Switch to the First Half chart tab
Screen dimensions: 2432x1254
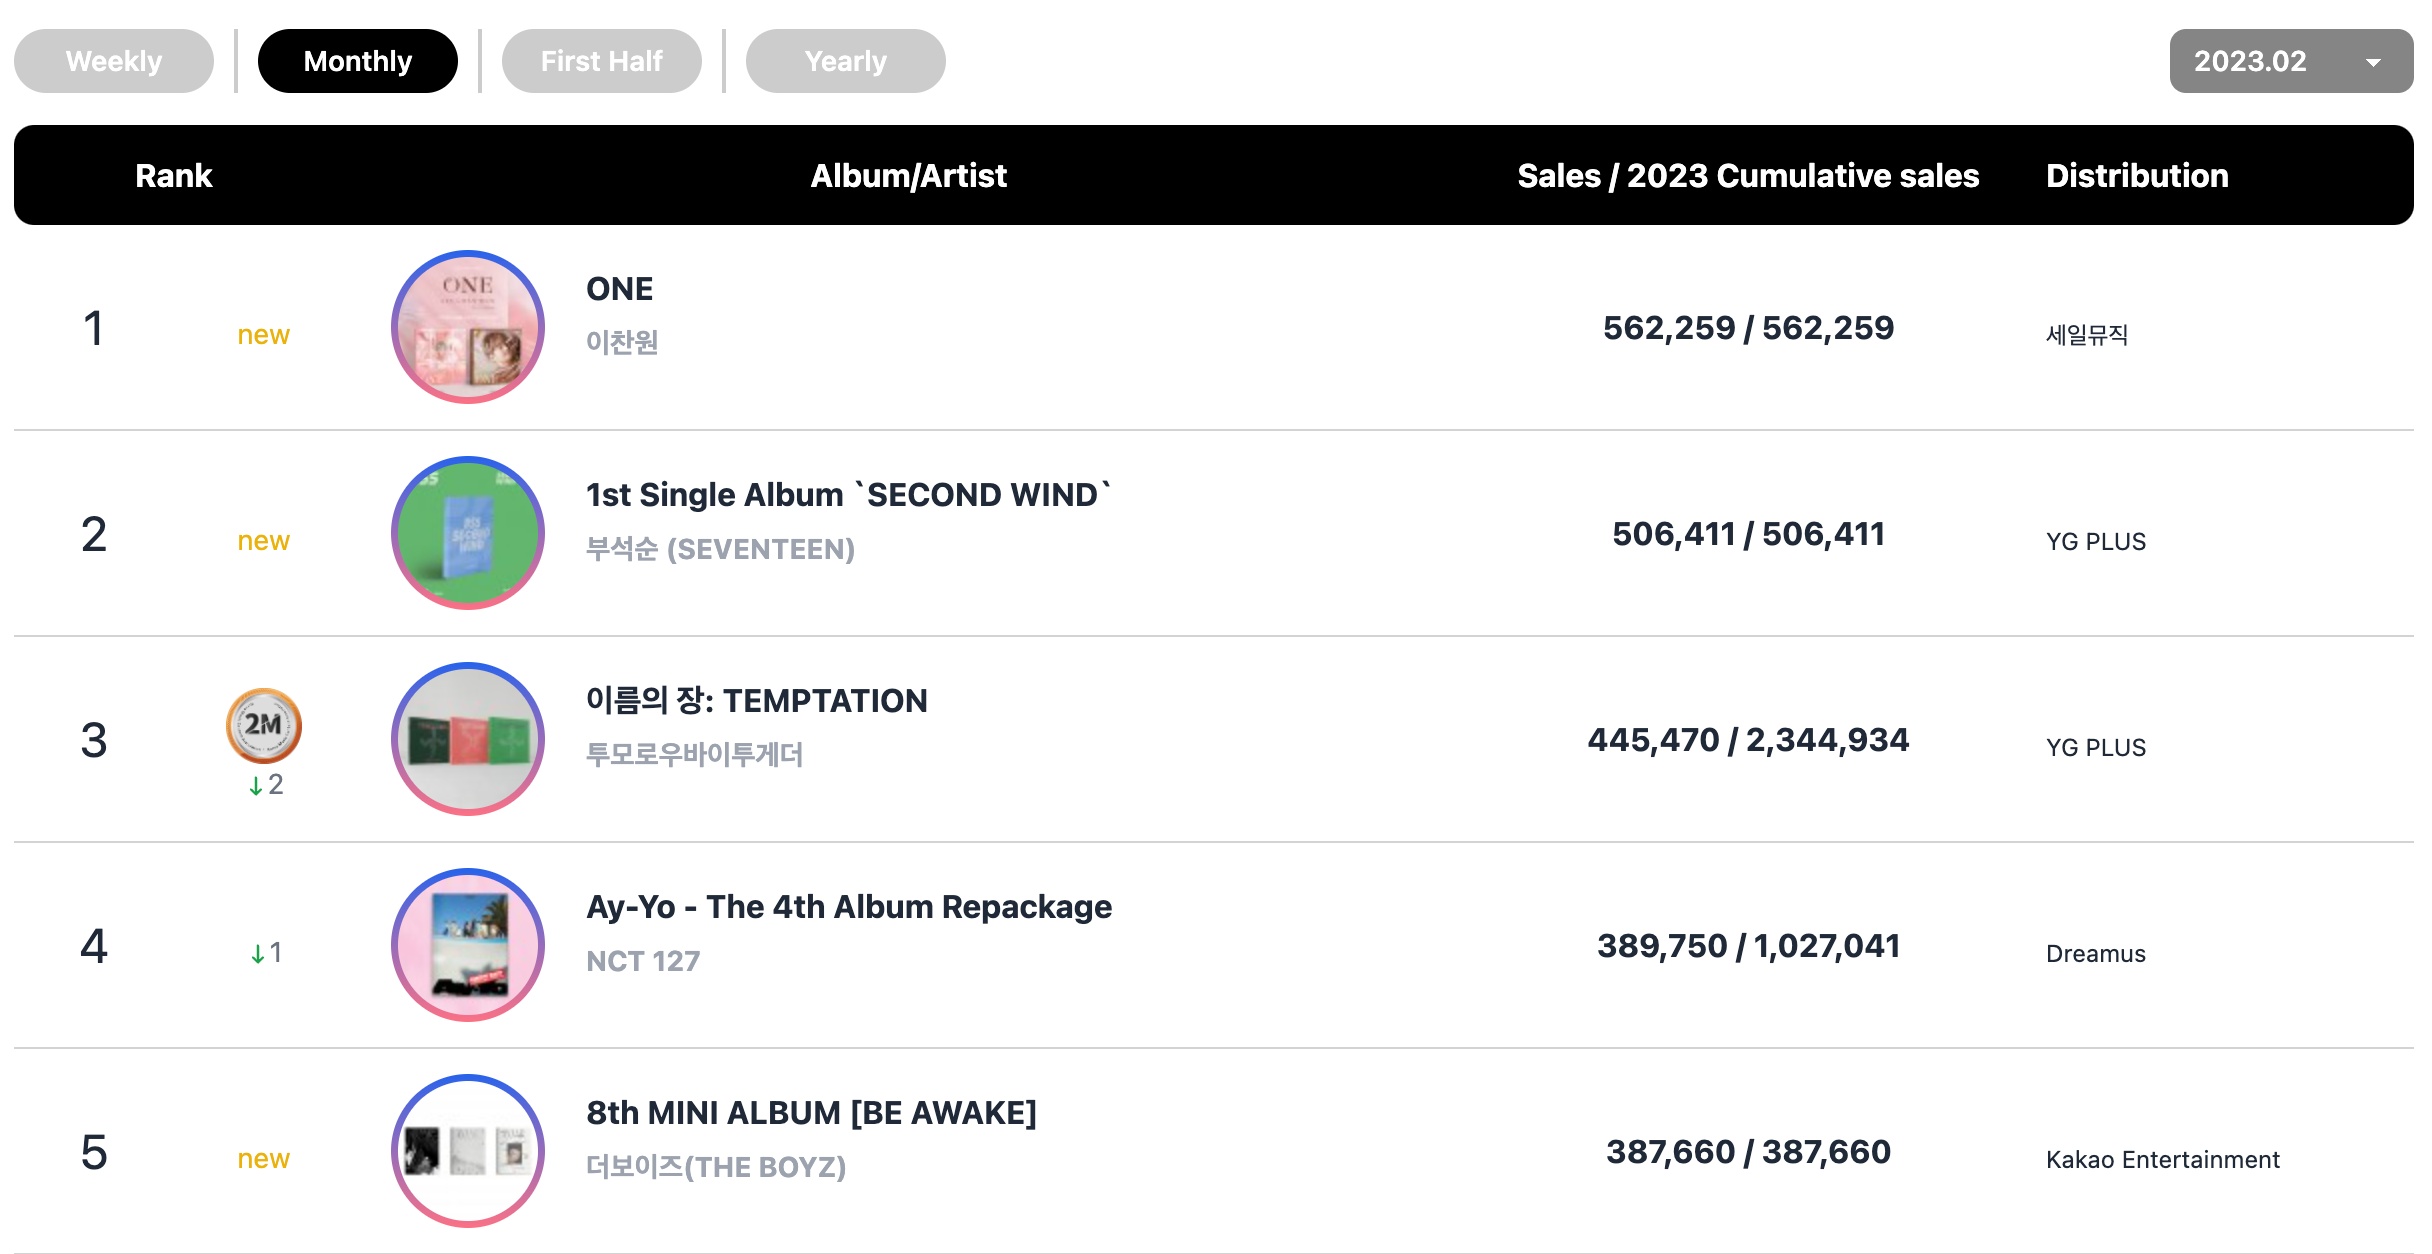[602, 61]
